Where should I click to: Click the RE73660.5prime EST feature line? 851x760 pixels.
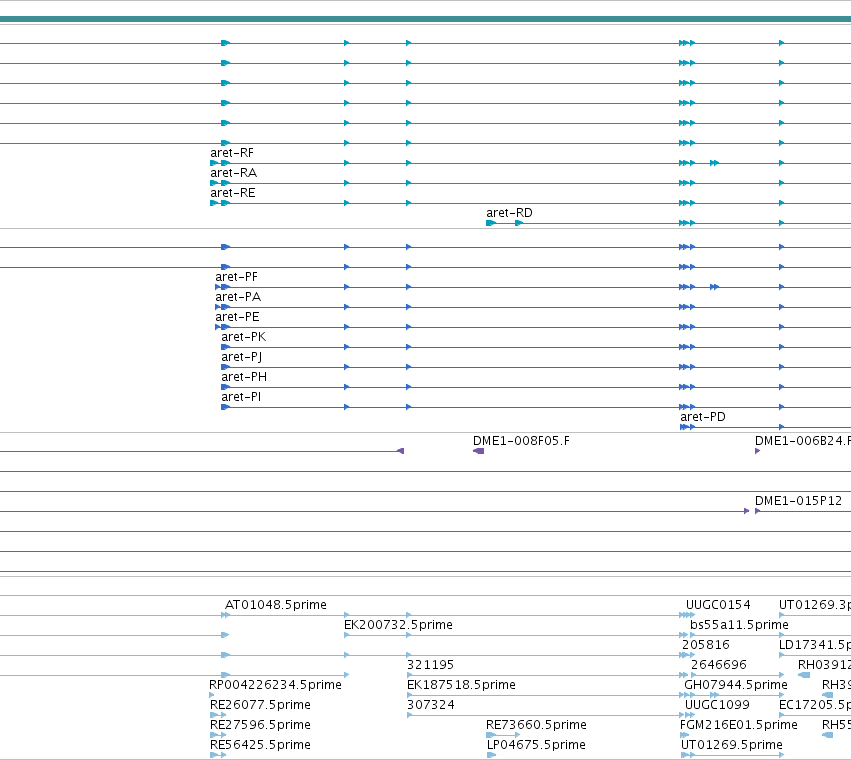pos(503,735)
